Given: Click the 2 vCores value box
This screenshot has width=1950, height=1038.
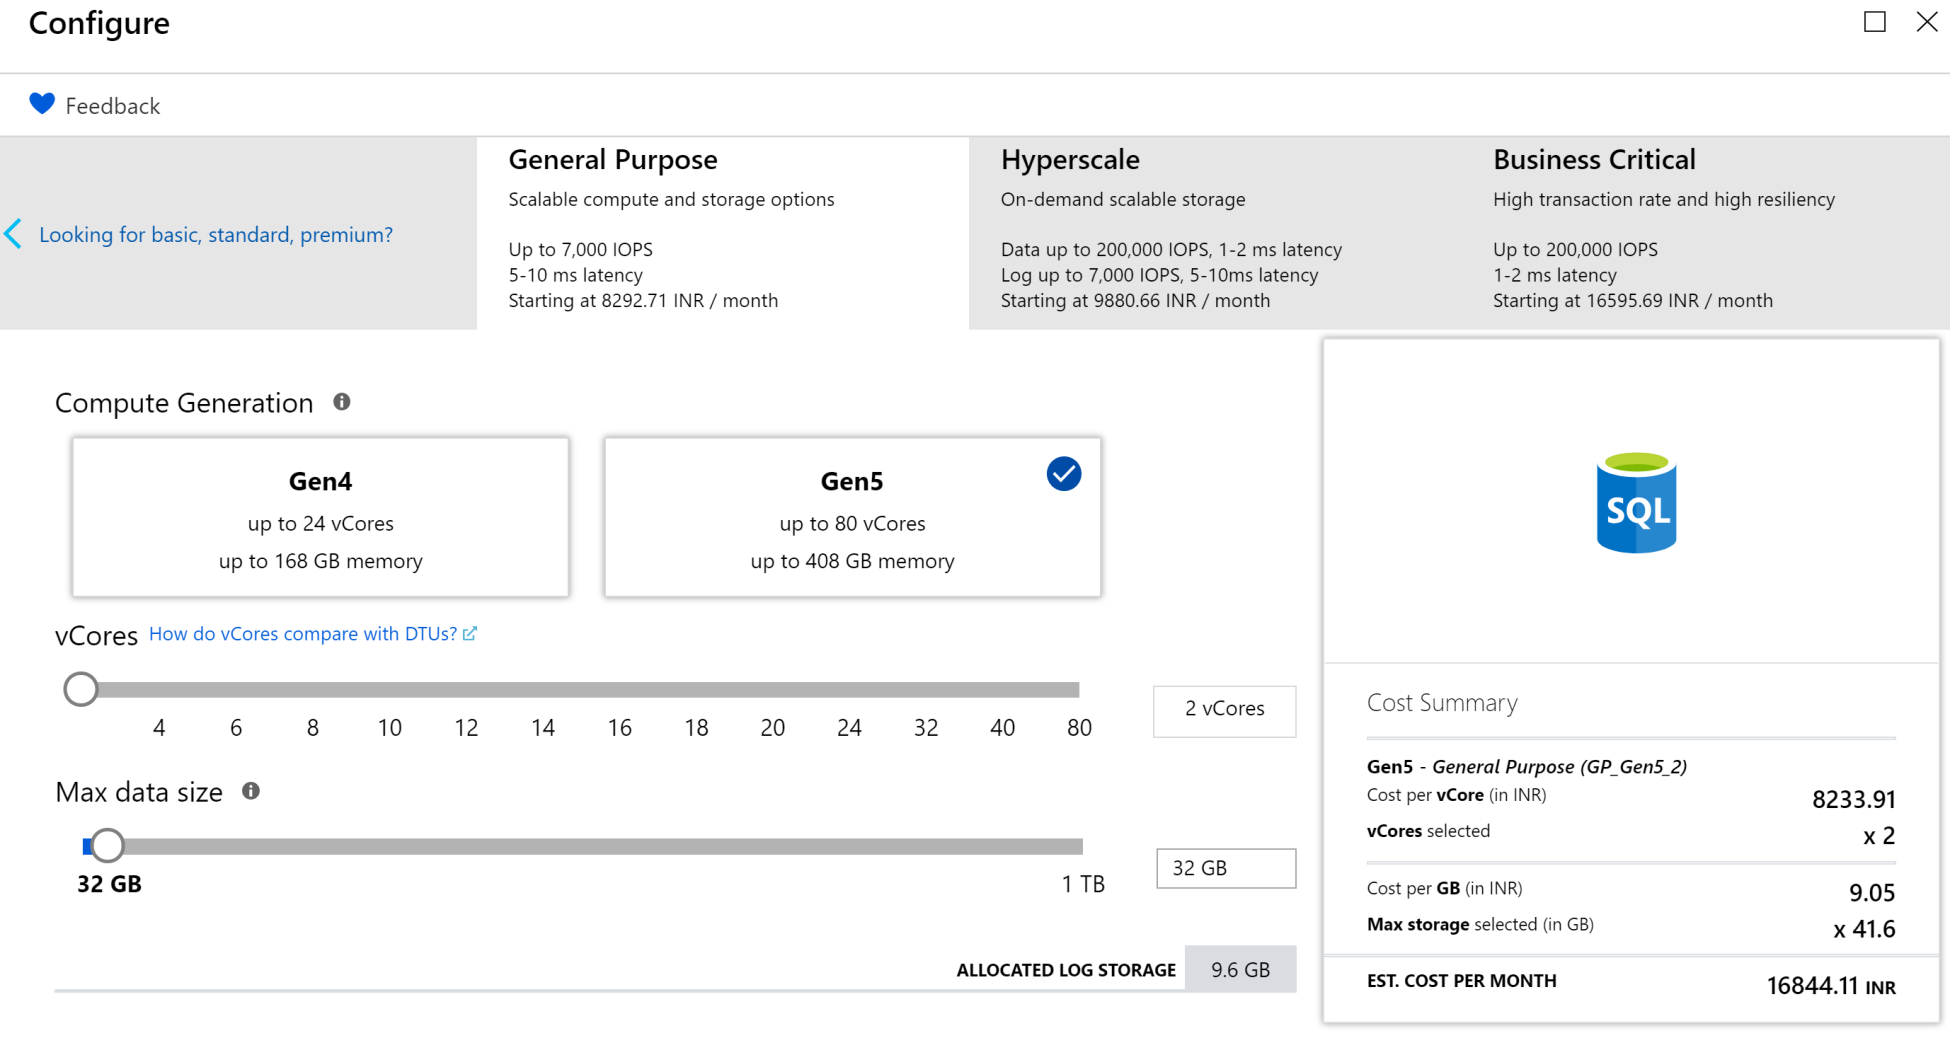Looking at the screenshot, I should (1225, 711).
